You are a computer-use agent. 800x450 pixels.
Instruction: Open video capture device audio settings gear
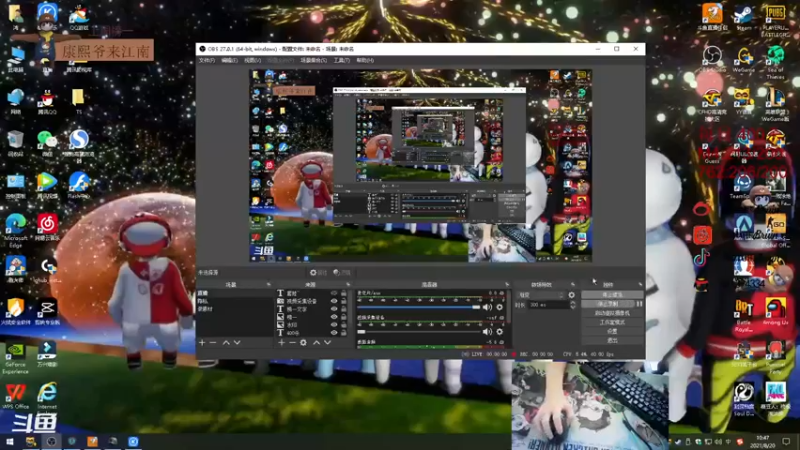500,332
